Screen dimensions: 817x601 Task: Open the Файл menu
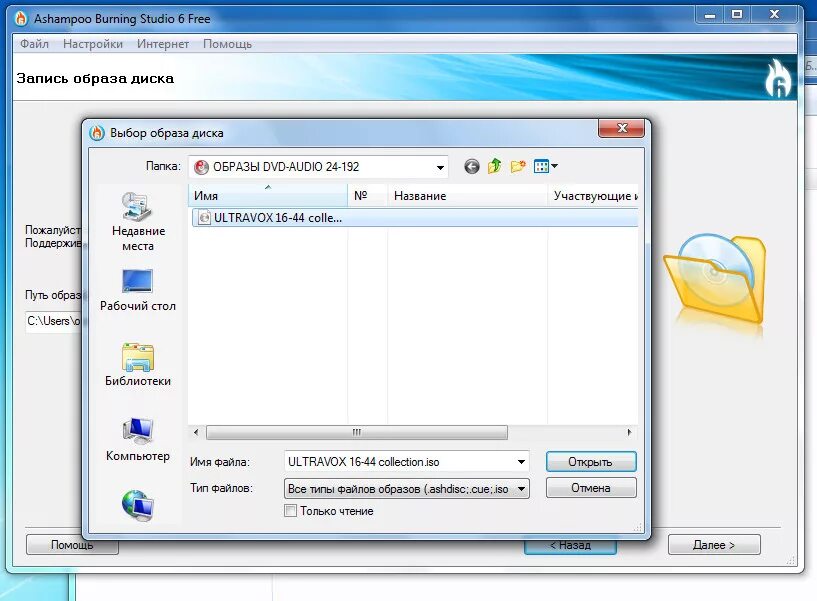pos(34,44)
